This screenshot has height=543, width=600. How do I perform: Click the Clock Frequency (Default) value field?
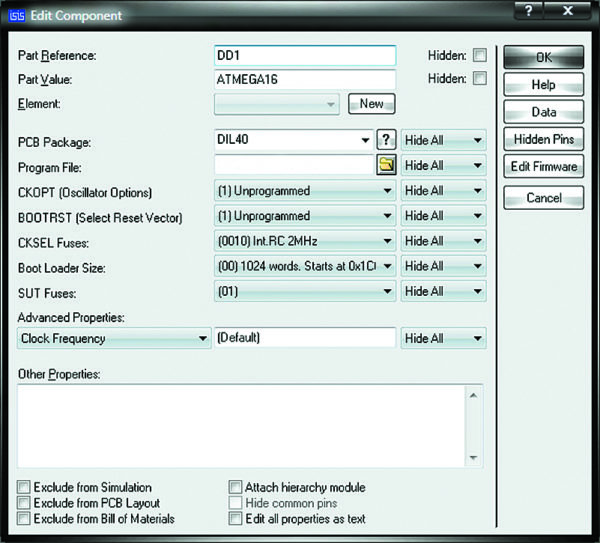click(x=305, y=338)
